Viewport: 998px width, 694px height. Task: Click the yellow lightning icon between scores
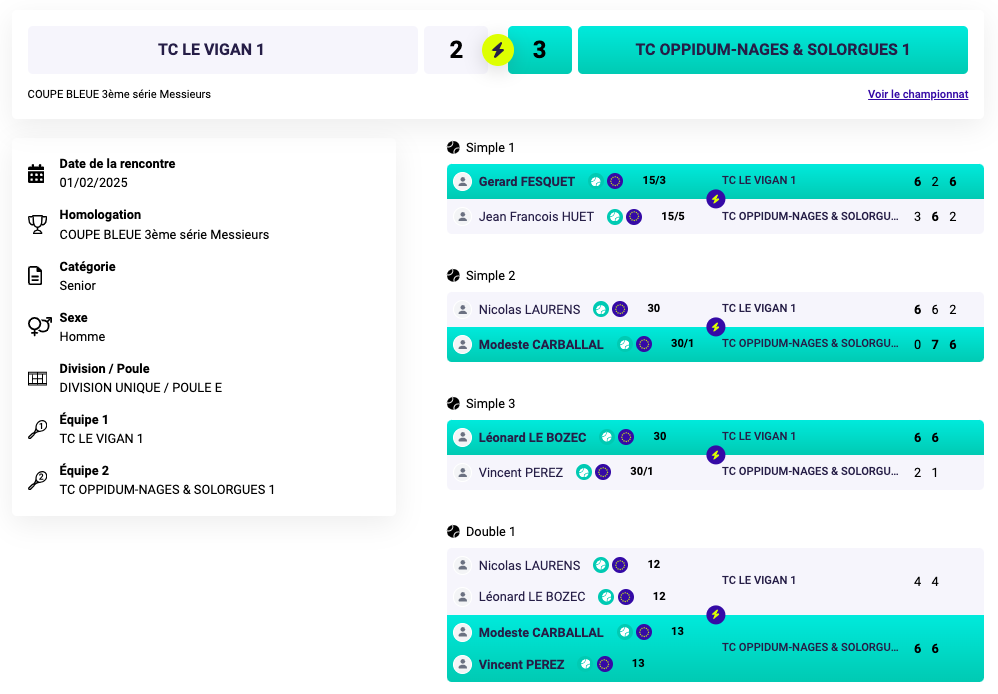[x=498, y=50]
